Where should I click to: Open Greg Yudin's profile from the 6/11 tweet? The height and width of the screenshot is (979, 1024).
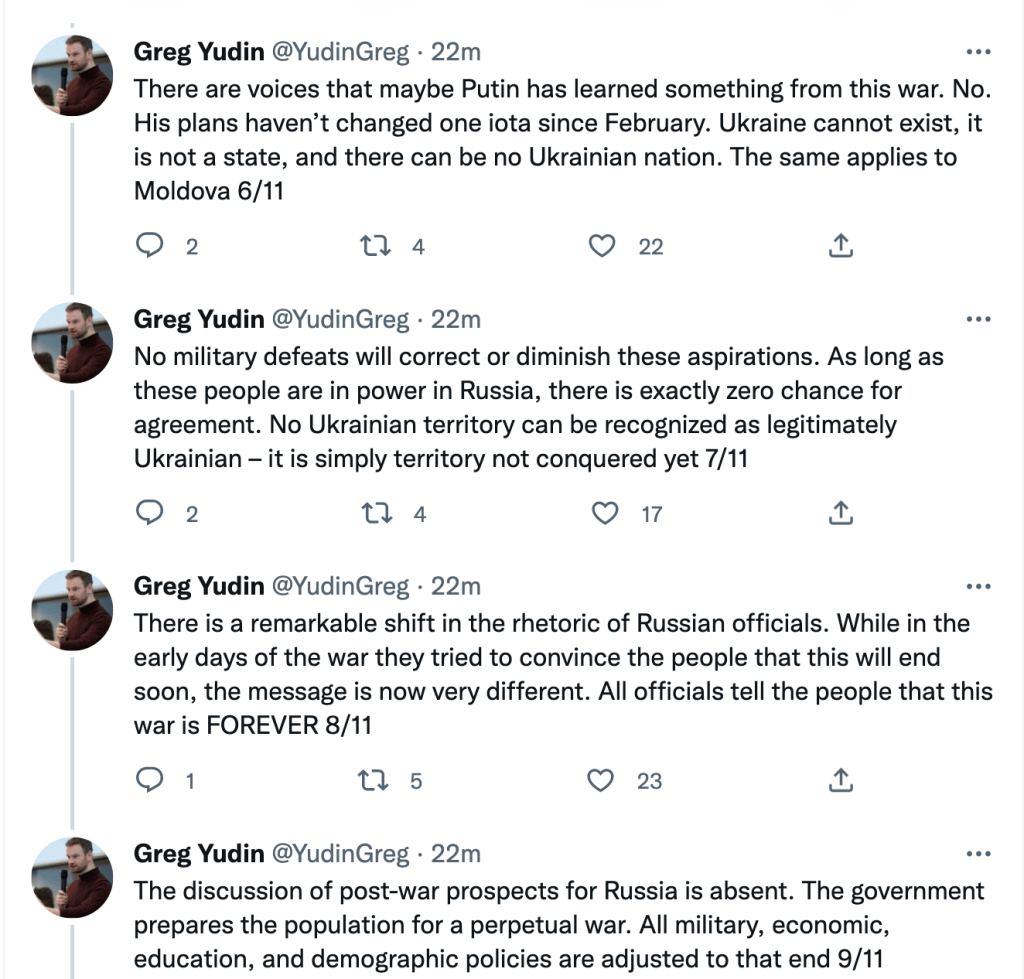[x=199, y=52]
